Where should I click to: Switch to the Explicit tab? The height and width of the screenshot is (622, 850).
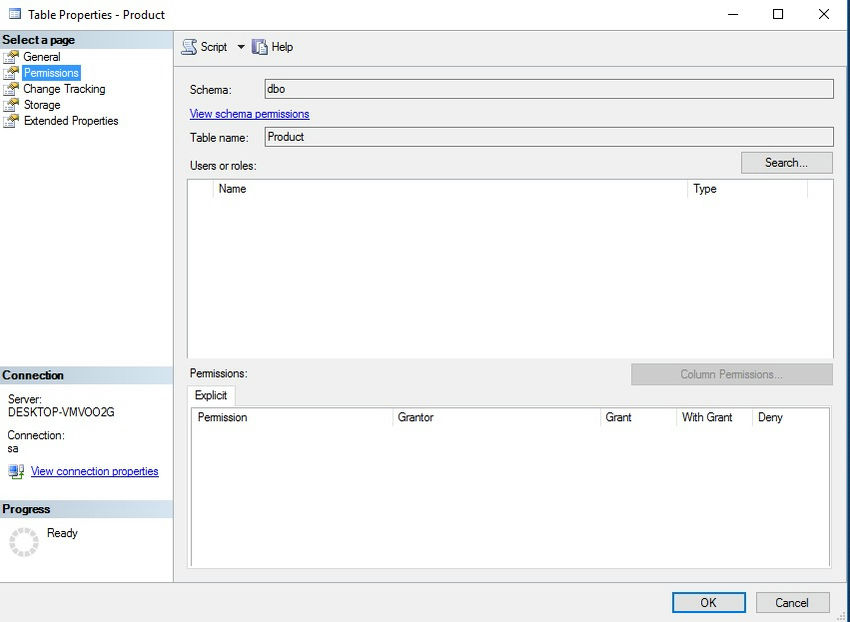click(210, 395)
